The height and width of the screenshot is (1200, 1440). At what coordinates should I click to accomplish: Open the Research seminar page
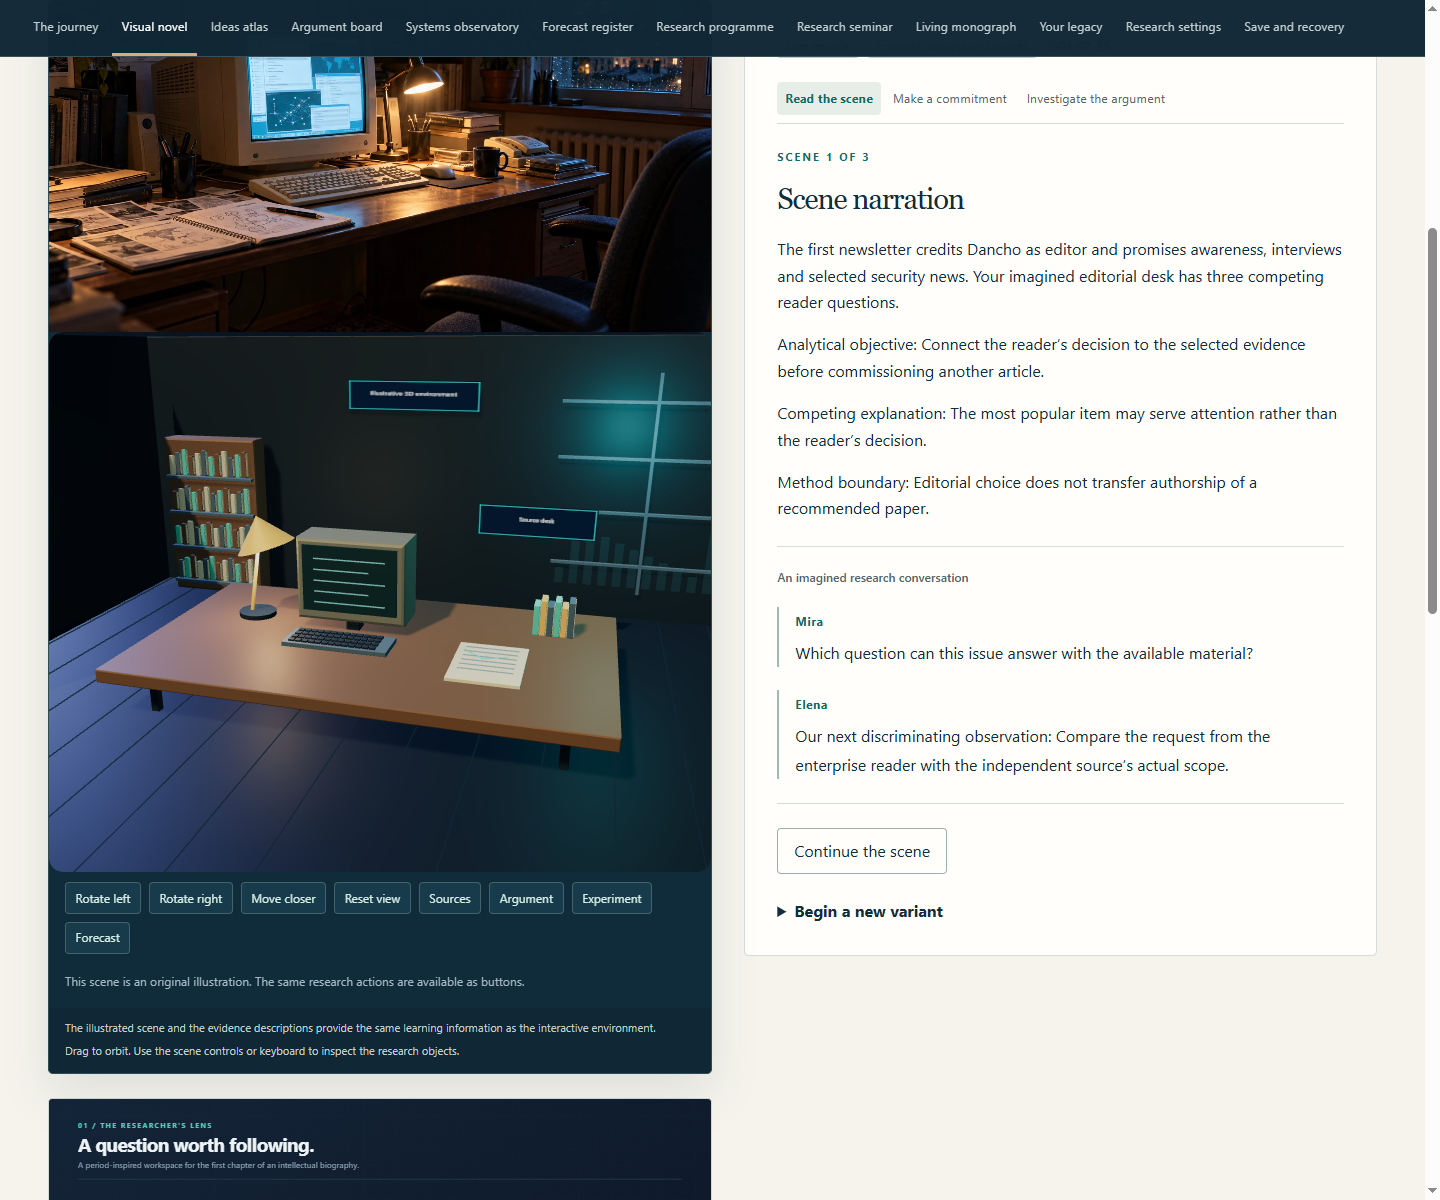[x=845, y=27]
